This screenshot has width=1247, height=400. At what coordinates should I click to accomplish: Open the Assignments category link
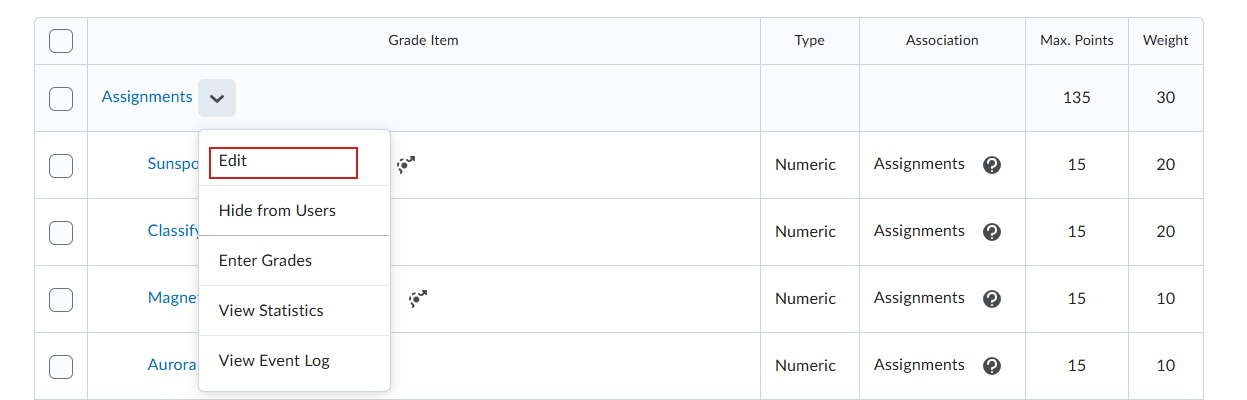click(147, 97)
